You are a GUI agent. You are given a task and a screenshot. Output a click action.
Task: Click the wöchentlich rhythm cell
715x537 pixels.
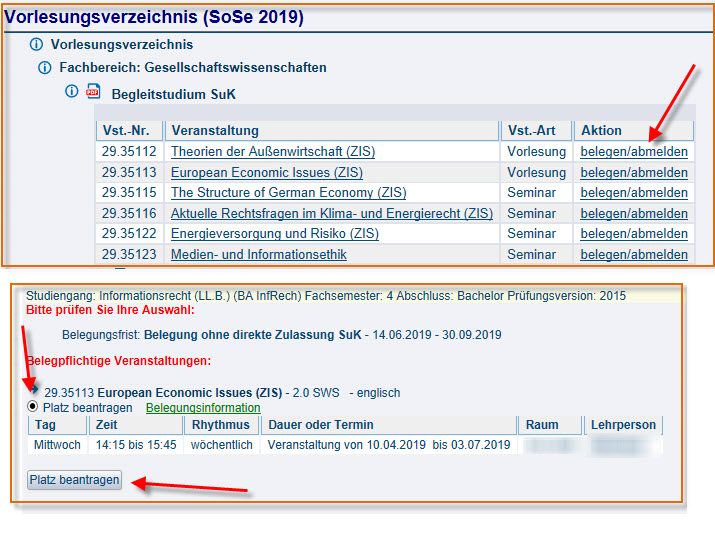tap(222, 445)
